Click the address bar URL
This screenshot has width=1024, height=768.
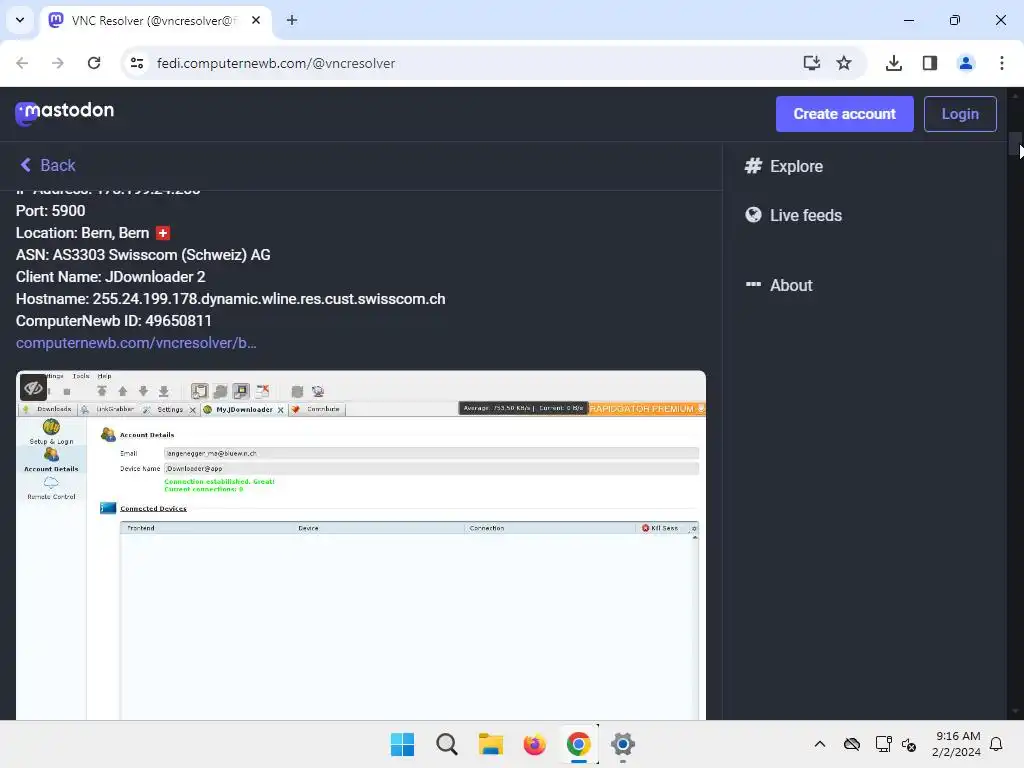(x=276, y=63)
